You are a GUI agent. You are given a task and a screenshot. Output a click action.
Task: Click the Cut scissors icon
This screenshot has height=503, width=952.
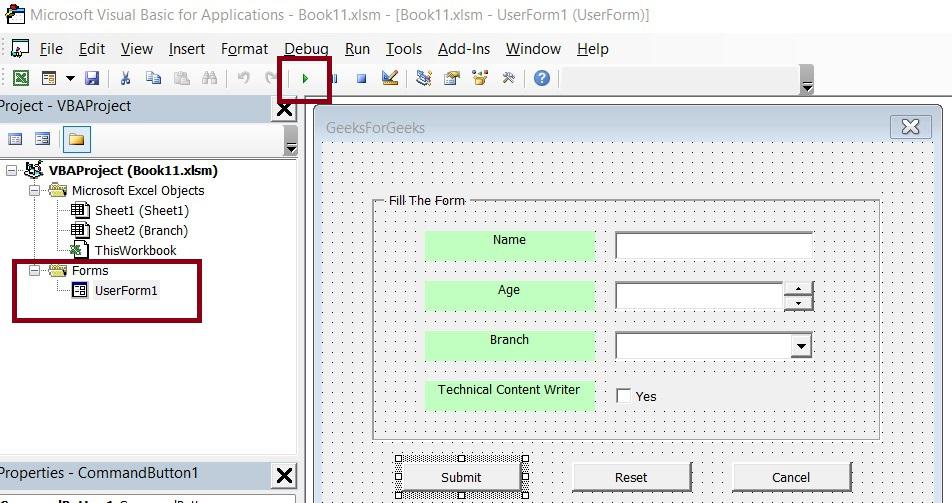125,78
